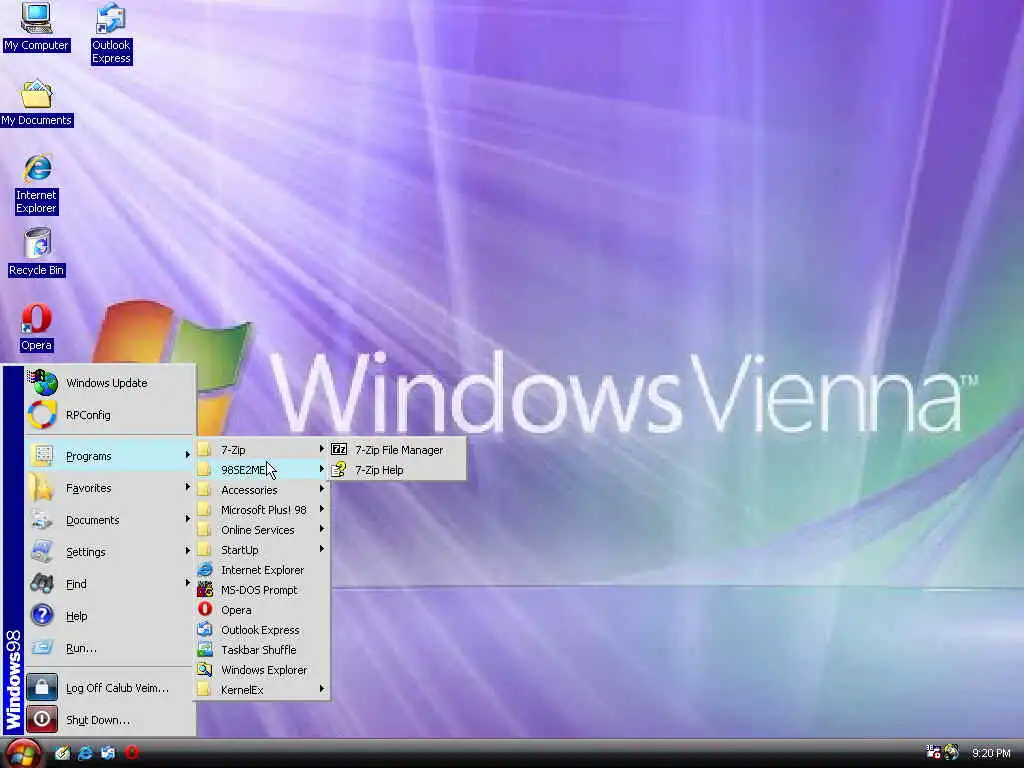Open the Online Services program folder
1024x768 pixels.
(x=262, y=530)
